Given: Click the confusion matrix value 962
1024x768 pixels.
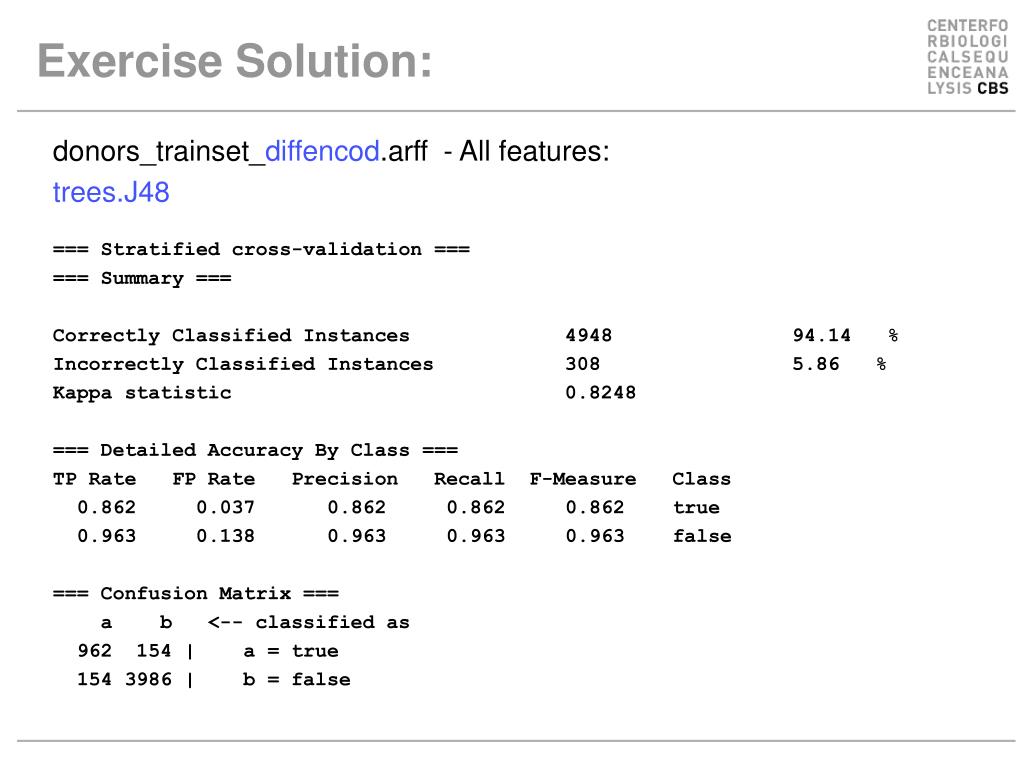Looking at the screenshot, I should [95, 651].
